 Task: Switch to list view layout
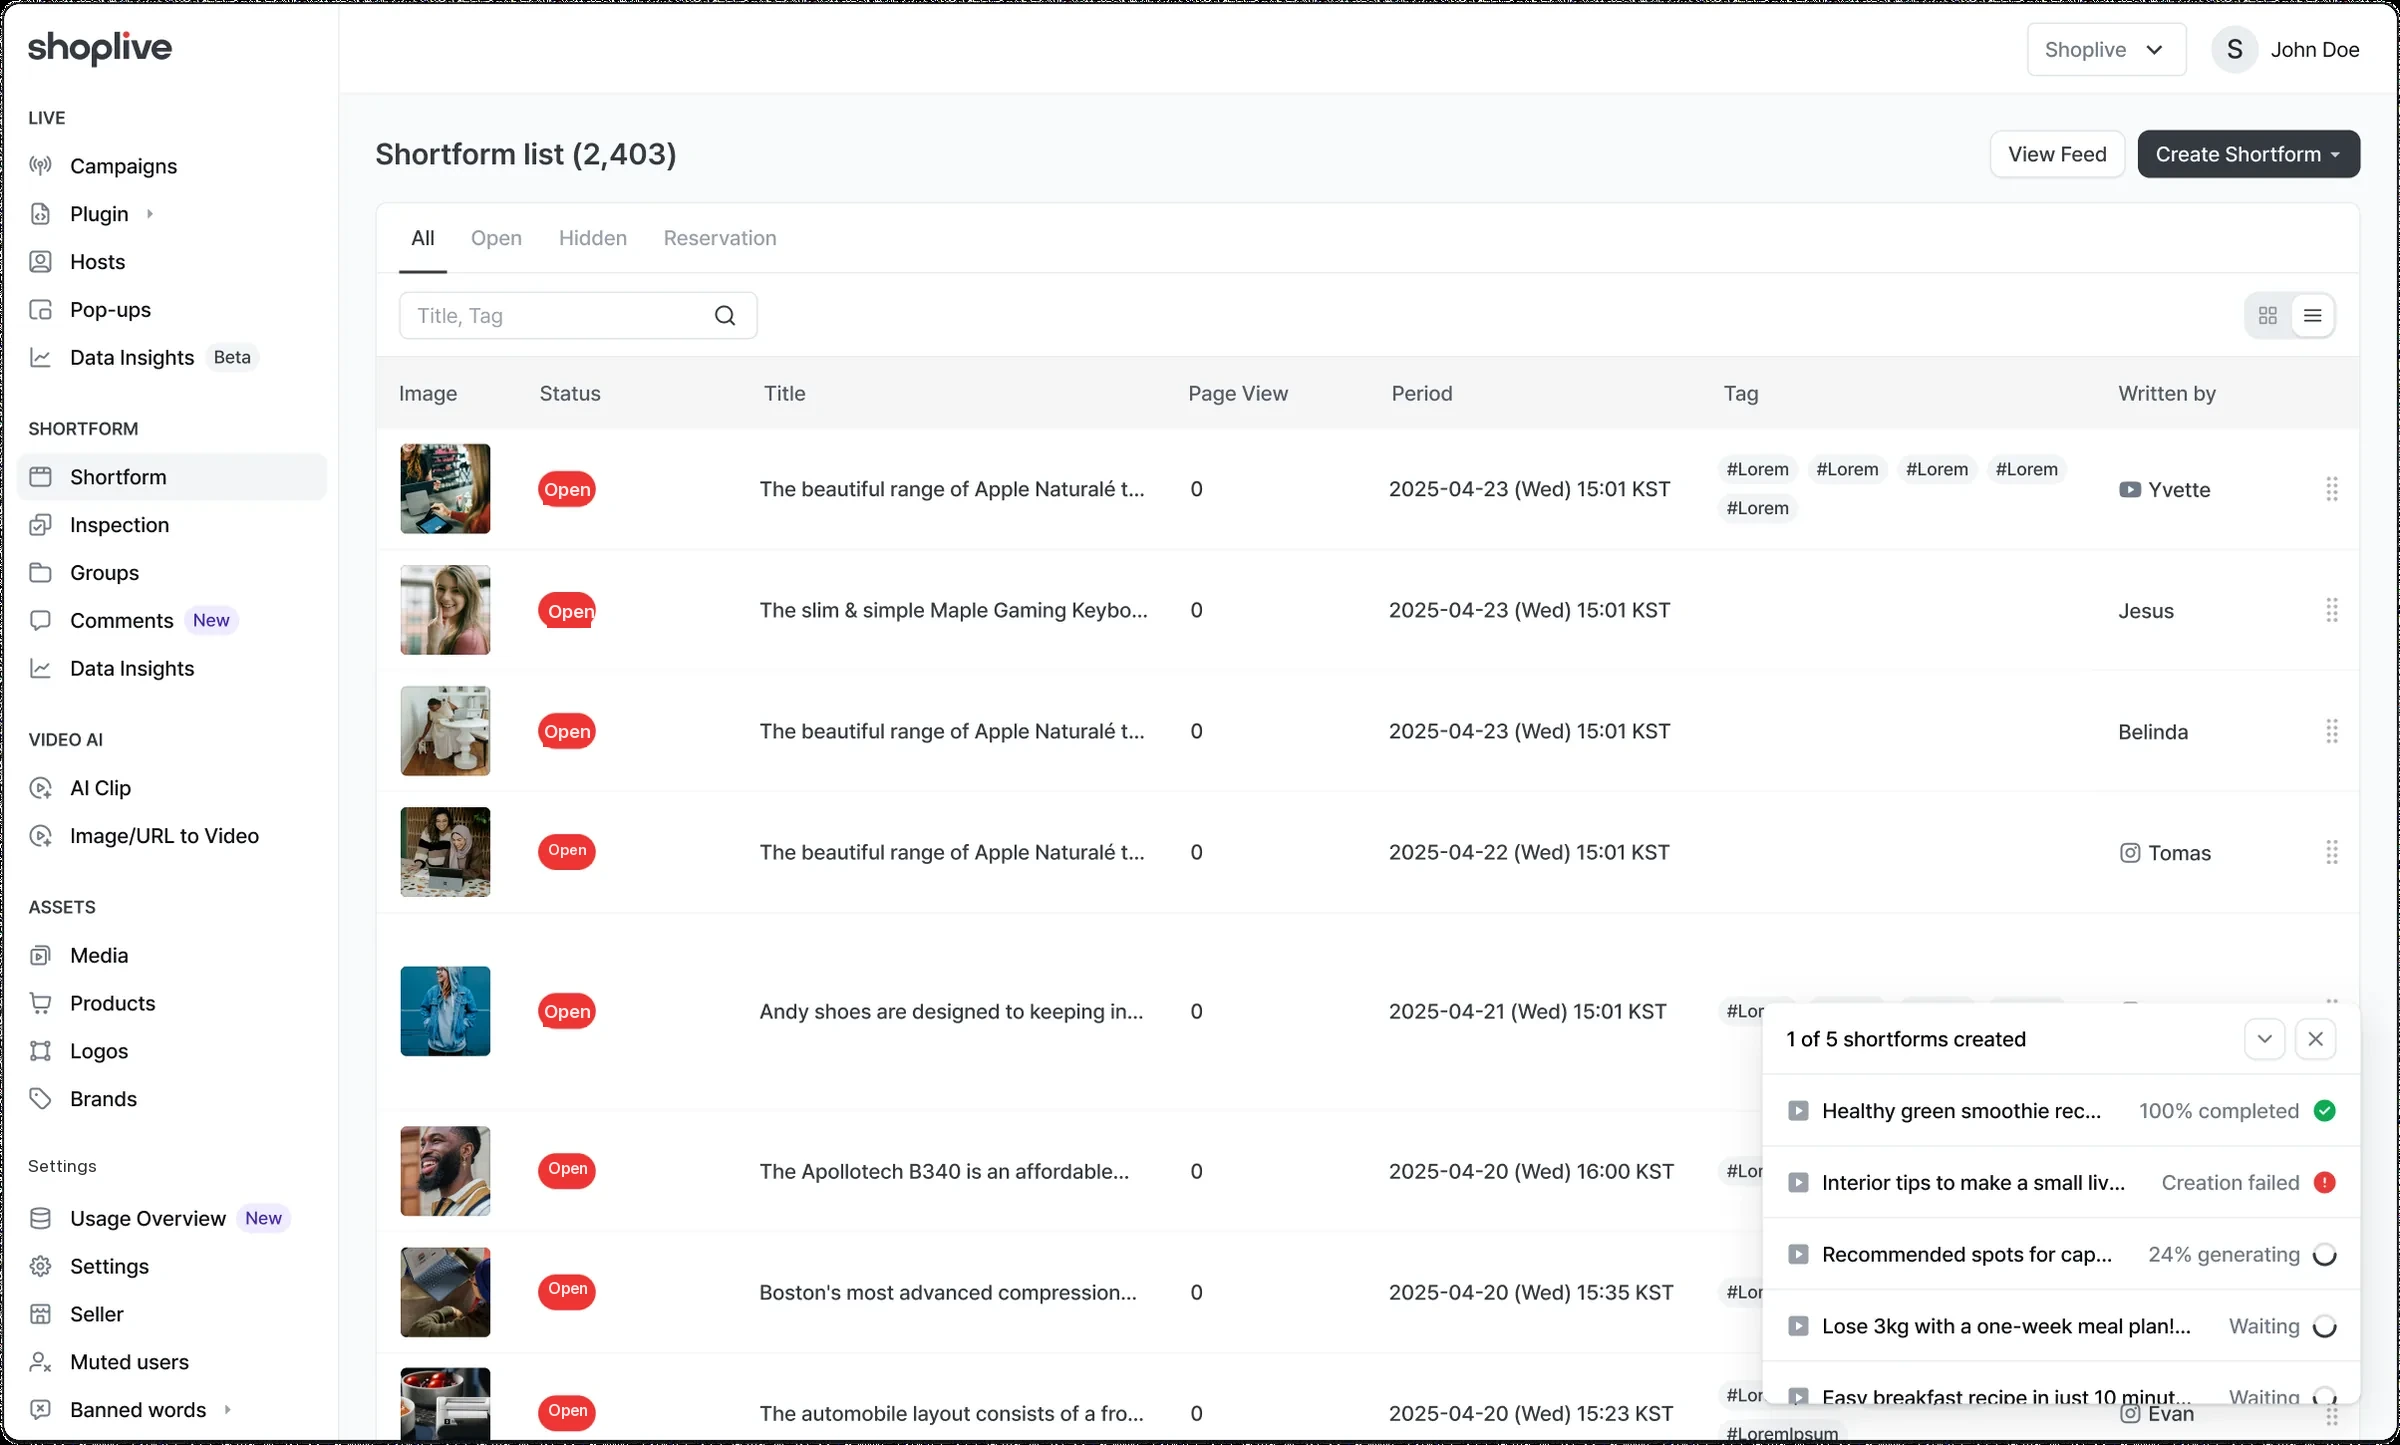pos(2313,316)
